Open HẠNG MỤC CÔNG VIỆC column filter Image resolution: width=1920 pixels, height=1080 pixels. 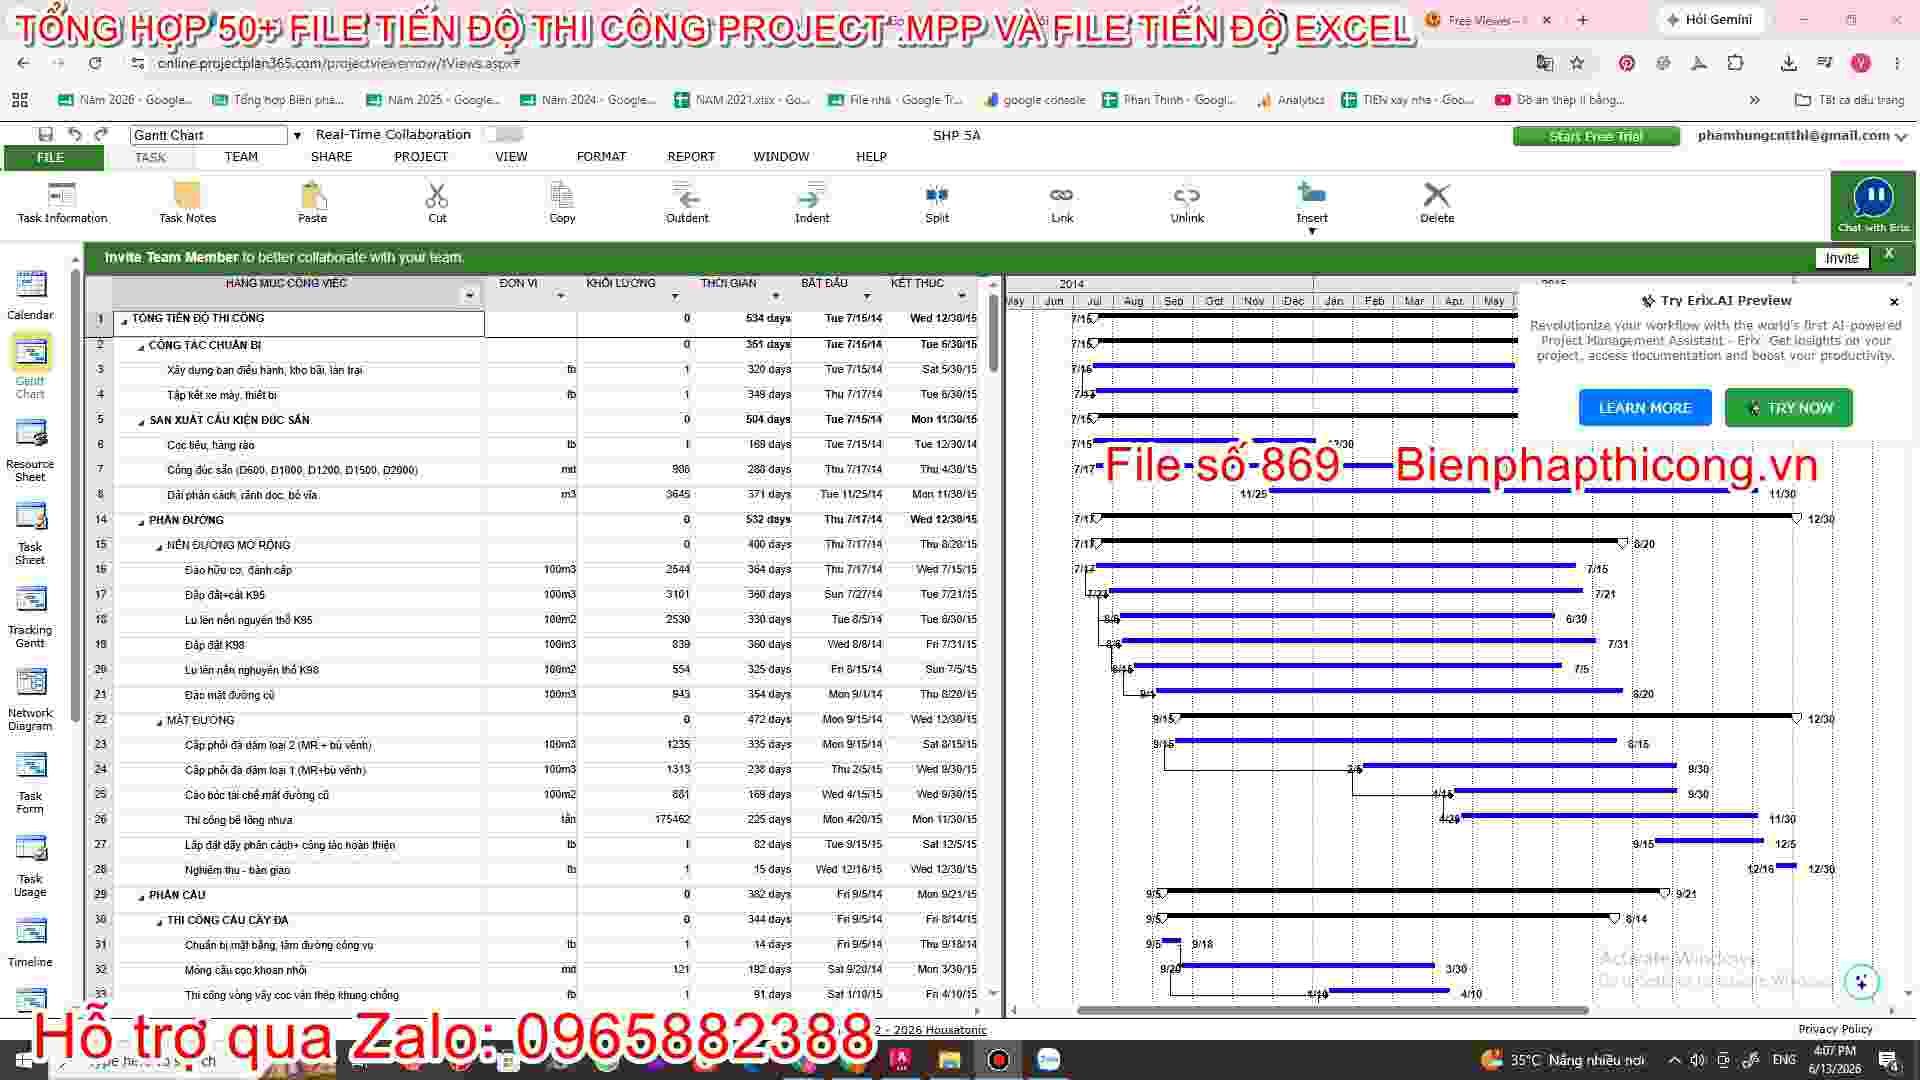point(470,296)
